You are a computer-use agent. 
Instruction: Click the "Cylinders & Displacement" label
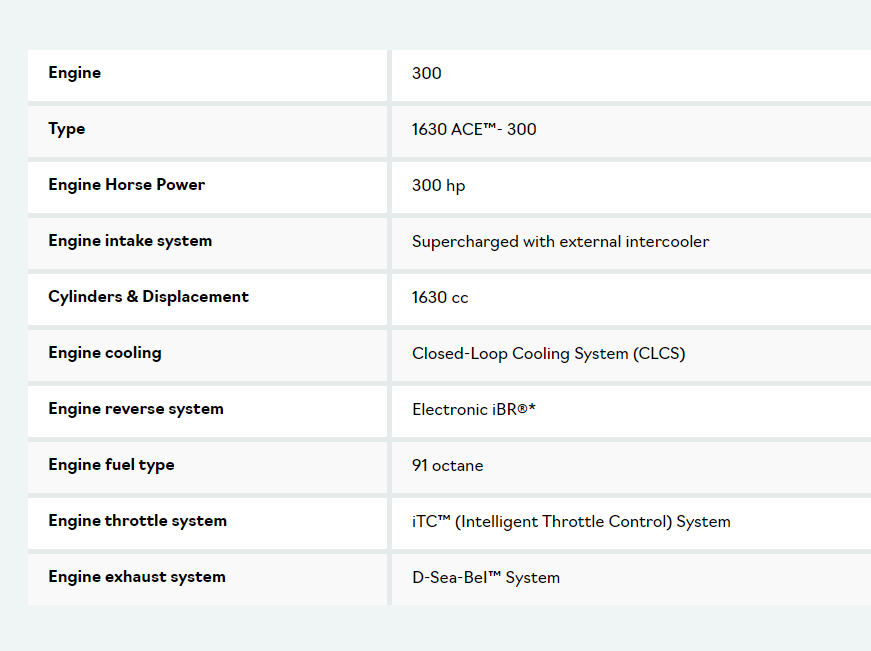(x=149, y=297)
